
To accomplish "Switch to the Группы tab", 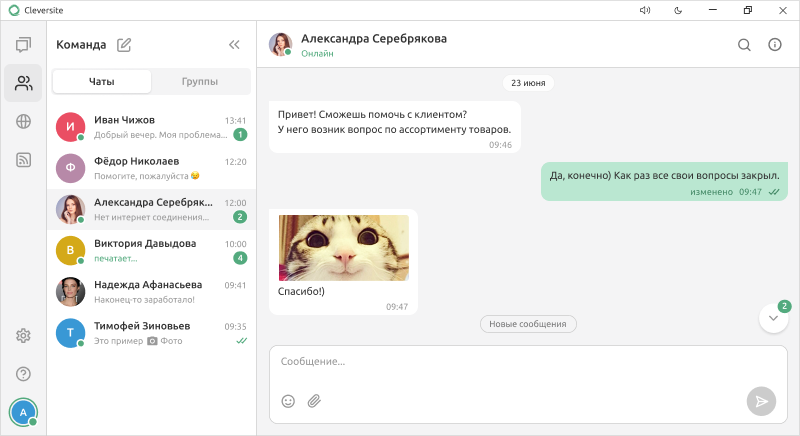I will click(200, 81).
